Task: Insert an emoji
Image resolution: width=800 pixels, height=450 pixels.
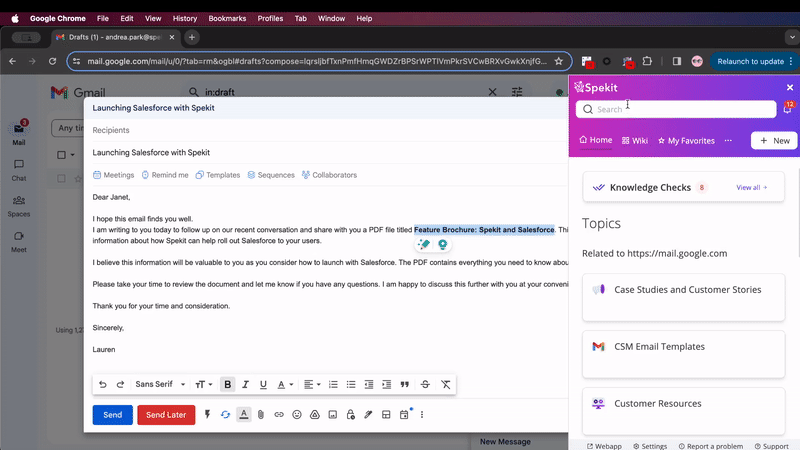Action: [x=297, y=415]
